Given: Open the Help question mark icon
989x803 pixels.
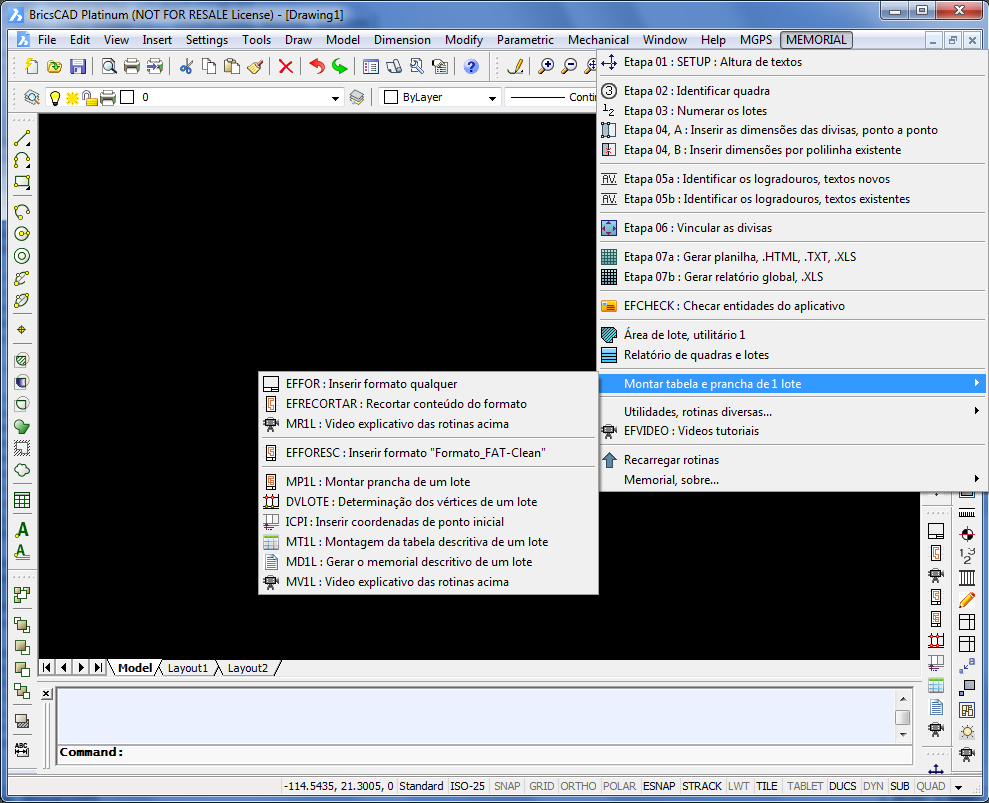Looking at the screenshot, I should click(471, 67).
